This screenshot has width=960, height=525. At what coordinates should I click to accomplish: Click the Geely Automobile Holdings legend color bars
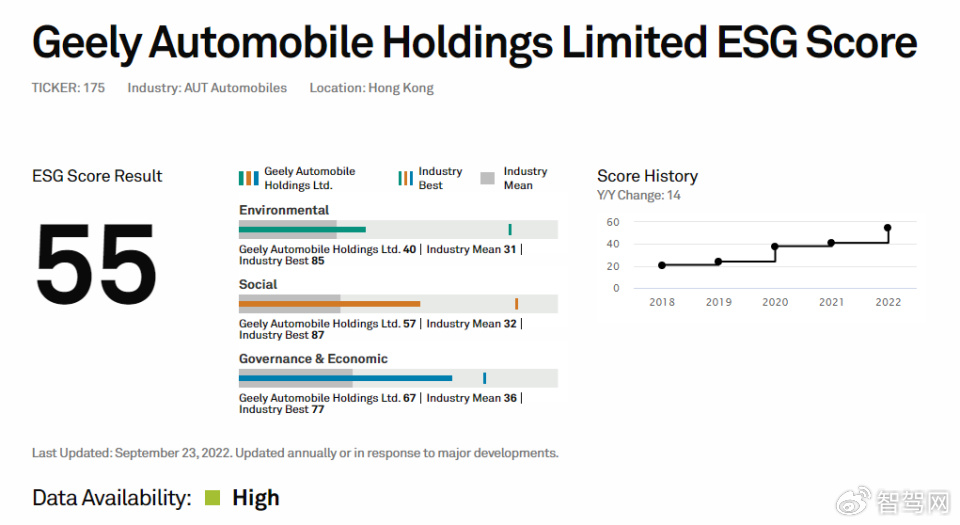point(248,178)
